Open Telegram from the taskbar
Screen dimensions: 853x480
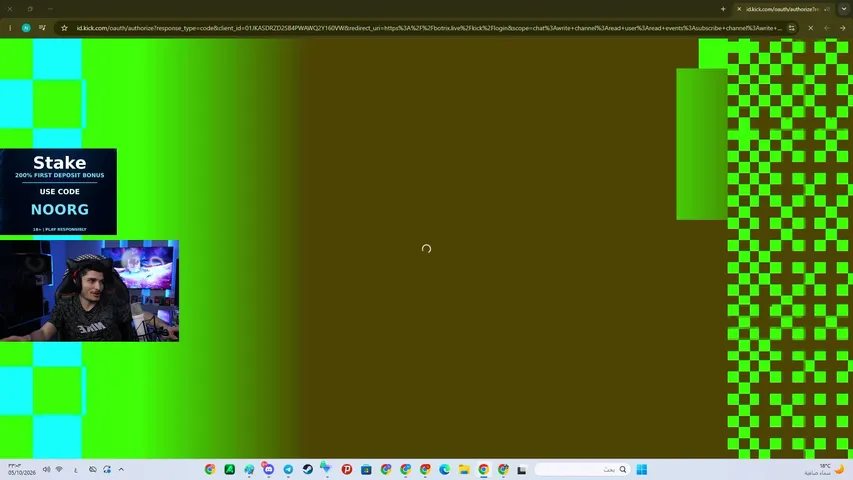pyautogui.click(x=288, y=469)
